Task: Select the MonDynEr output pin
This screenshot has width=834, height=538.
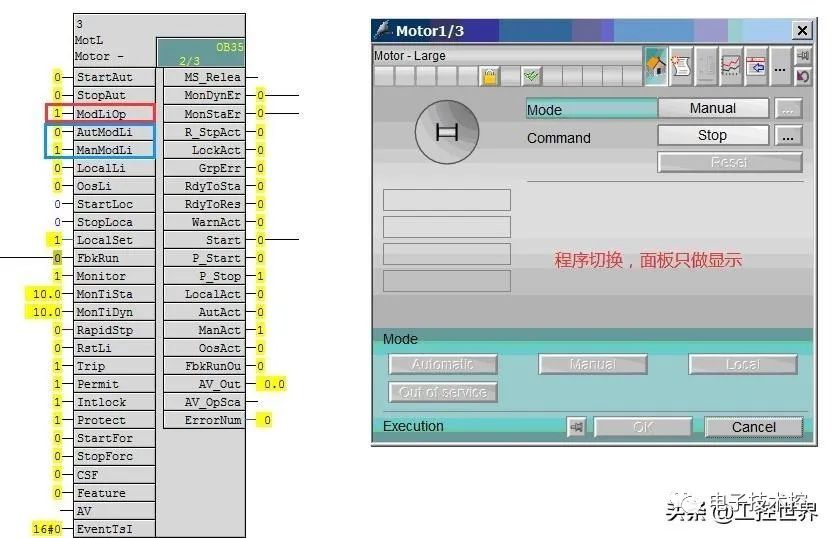Action: 204,95
